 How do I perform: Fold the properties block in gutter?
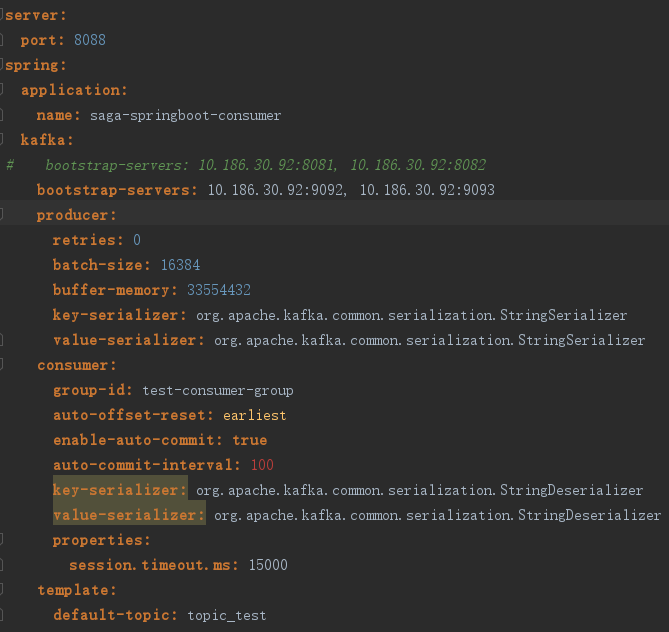tap(2, 540)
